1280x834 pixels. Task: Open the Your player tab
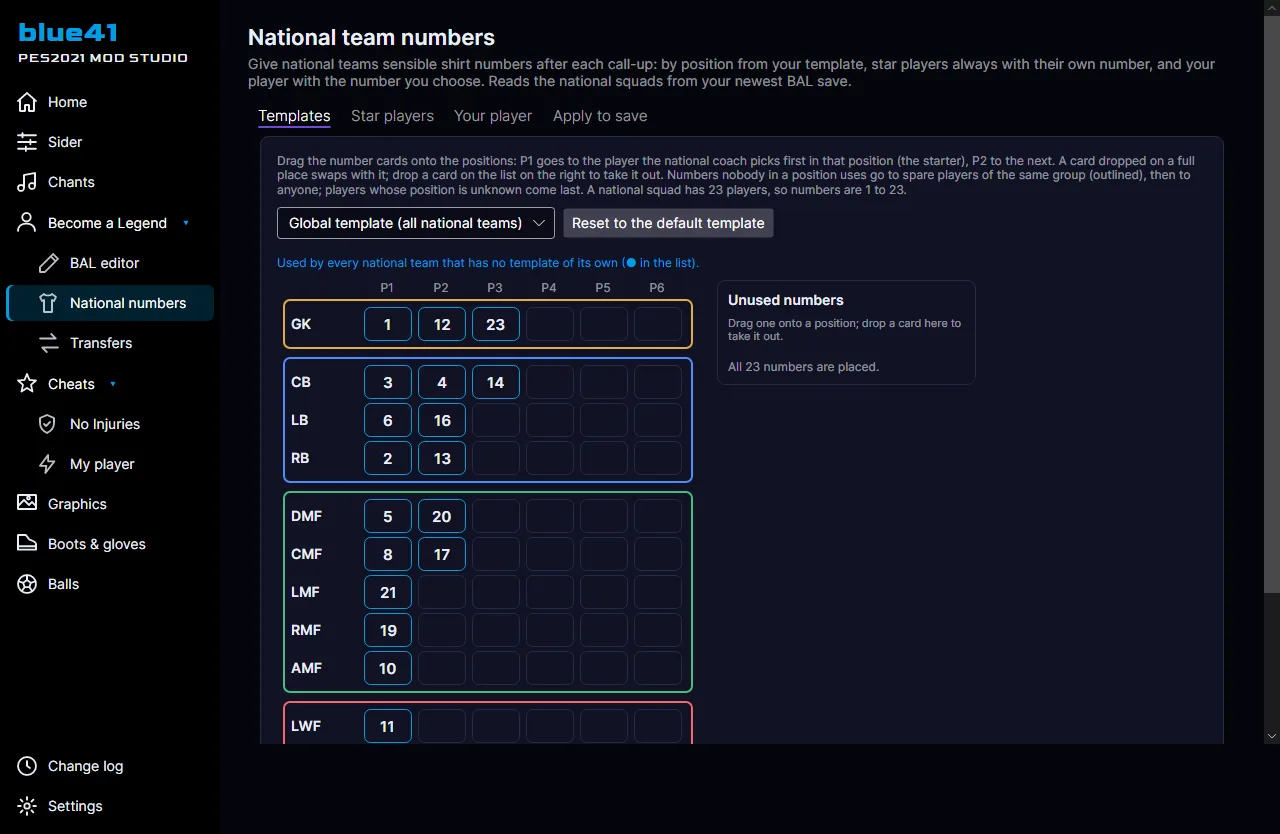point(493,116)
